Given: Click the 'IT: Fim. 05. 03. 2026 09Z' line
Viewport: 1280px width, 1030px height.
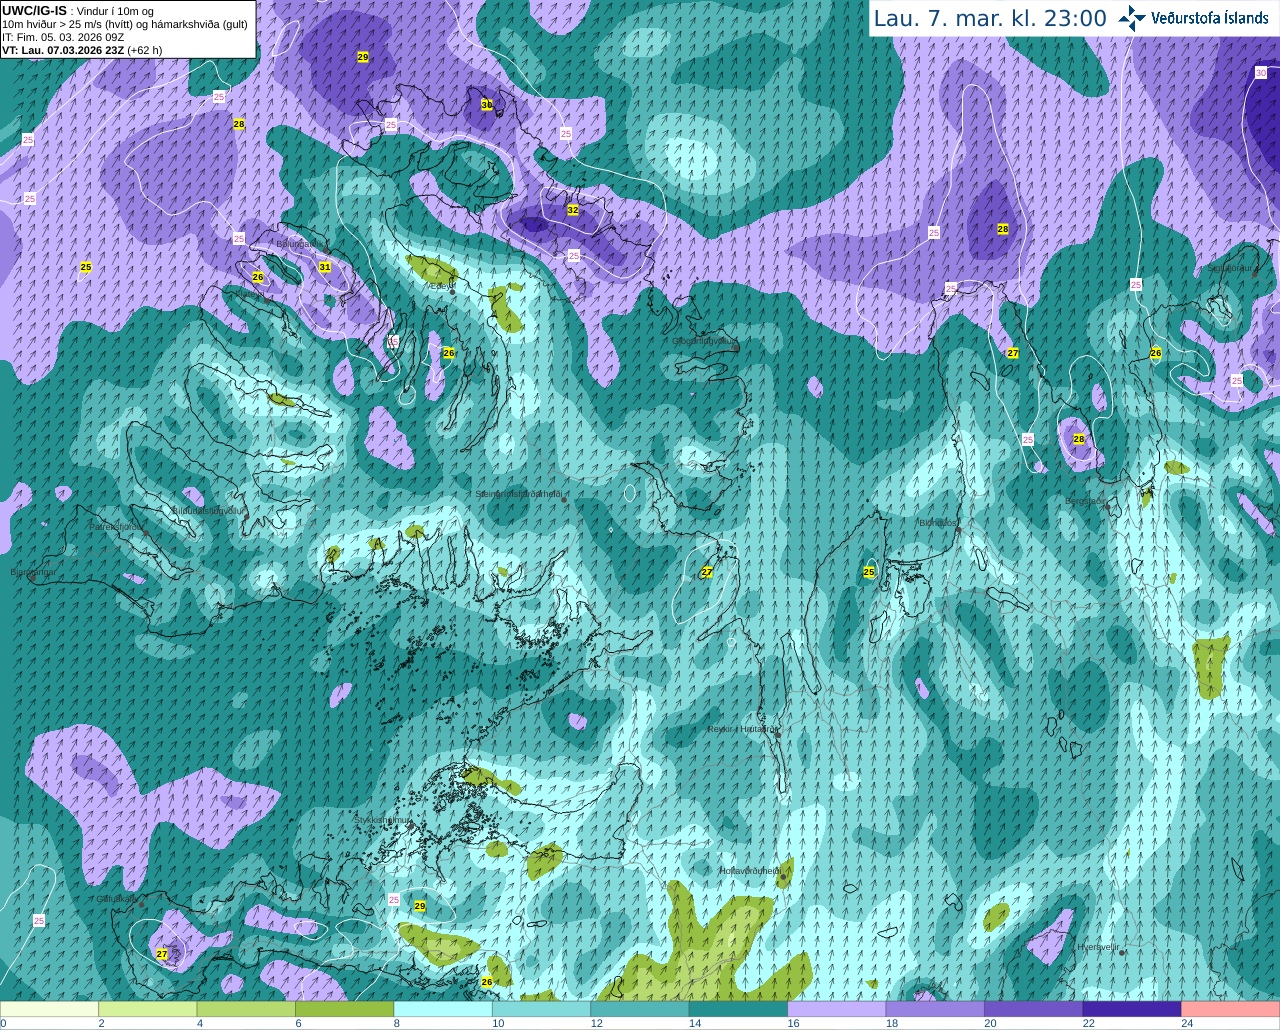Looking at the screenshot, I should click(63, 36).
